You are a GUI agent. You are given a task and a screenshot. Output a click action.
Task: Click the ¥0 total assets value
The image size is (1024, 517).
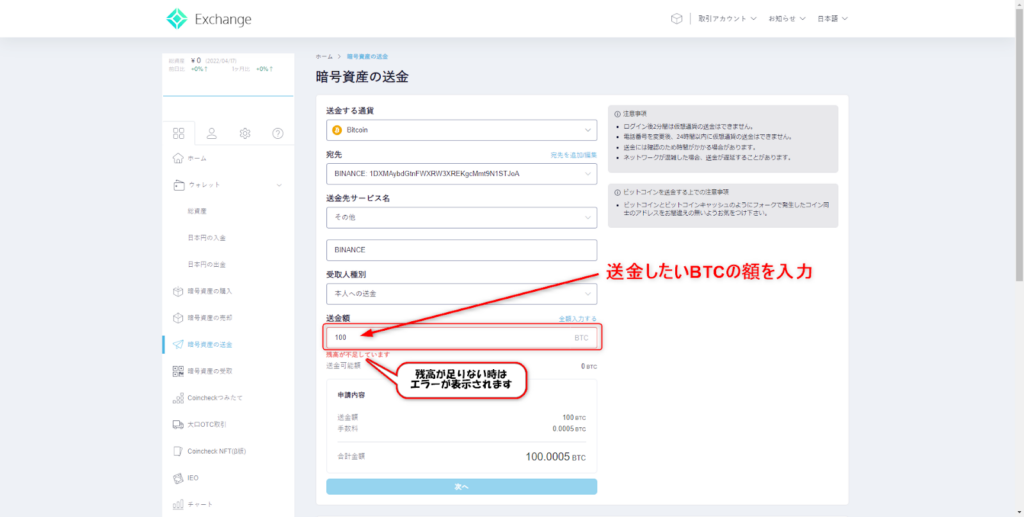click(x=196, y=60)
